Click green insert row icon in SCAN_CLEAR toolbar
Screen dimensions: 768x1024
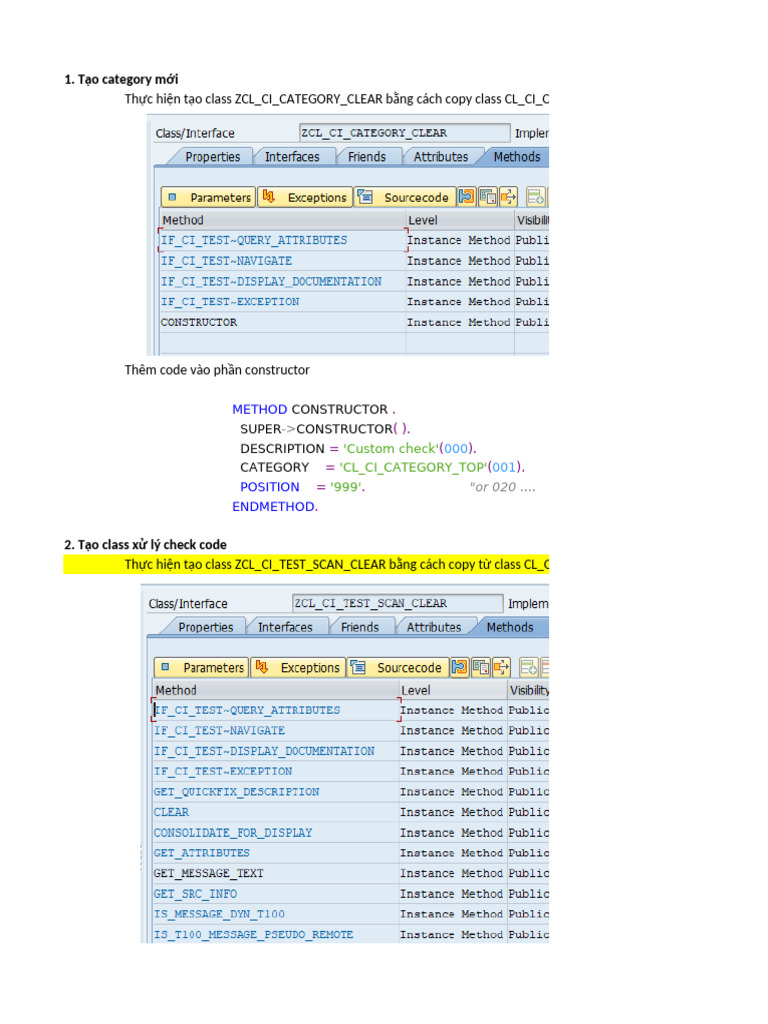pos(529,668)
